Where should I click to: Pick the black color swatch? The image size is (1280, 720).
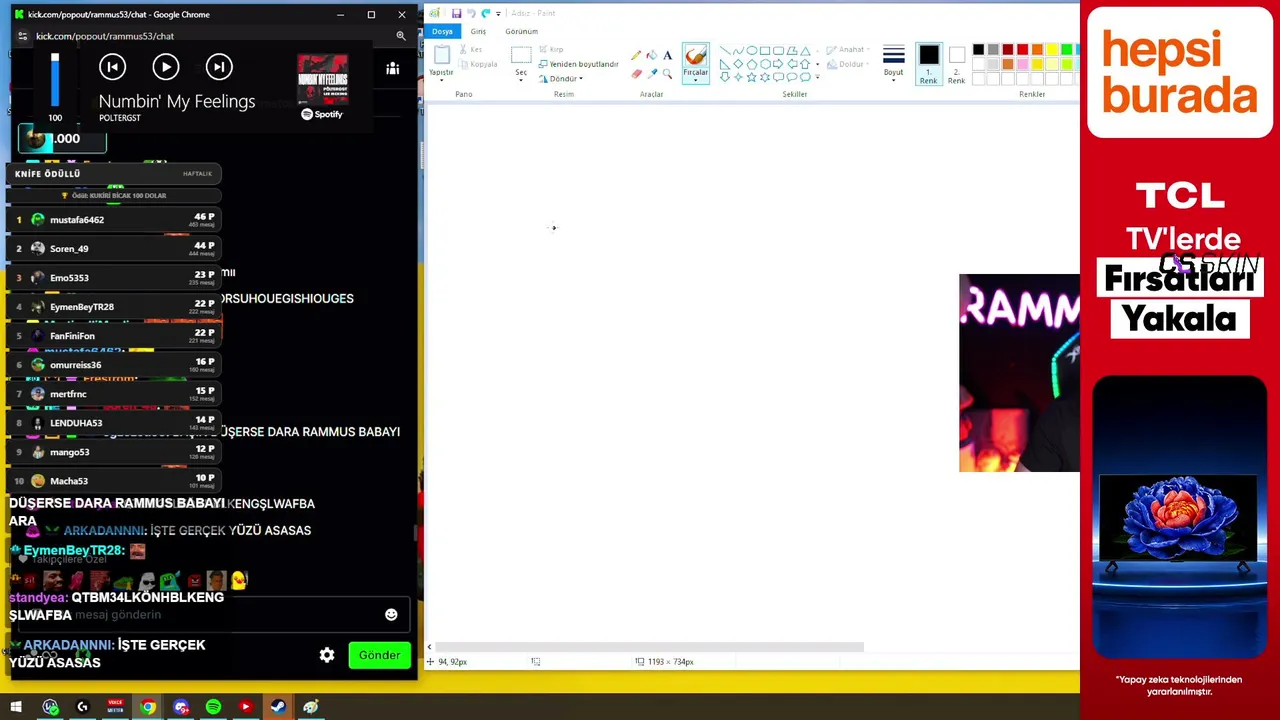(x=978, y=50)
